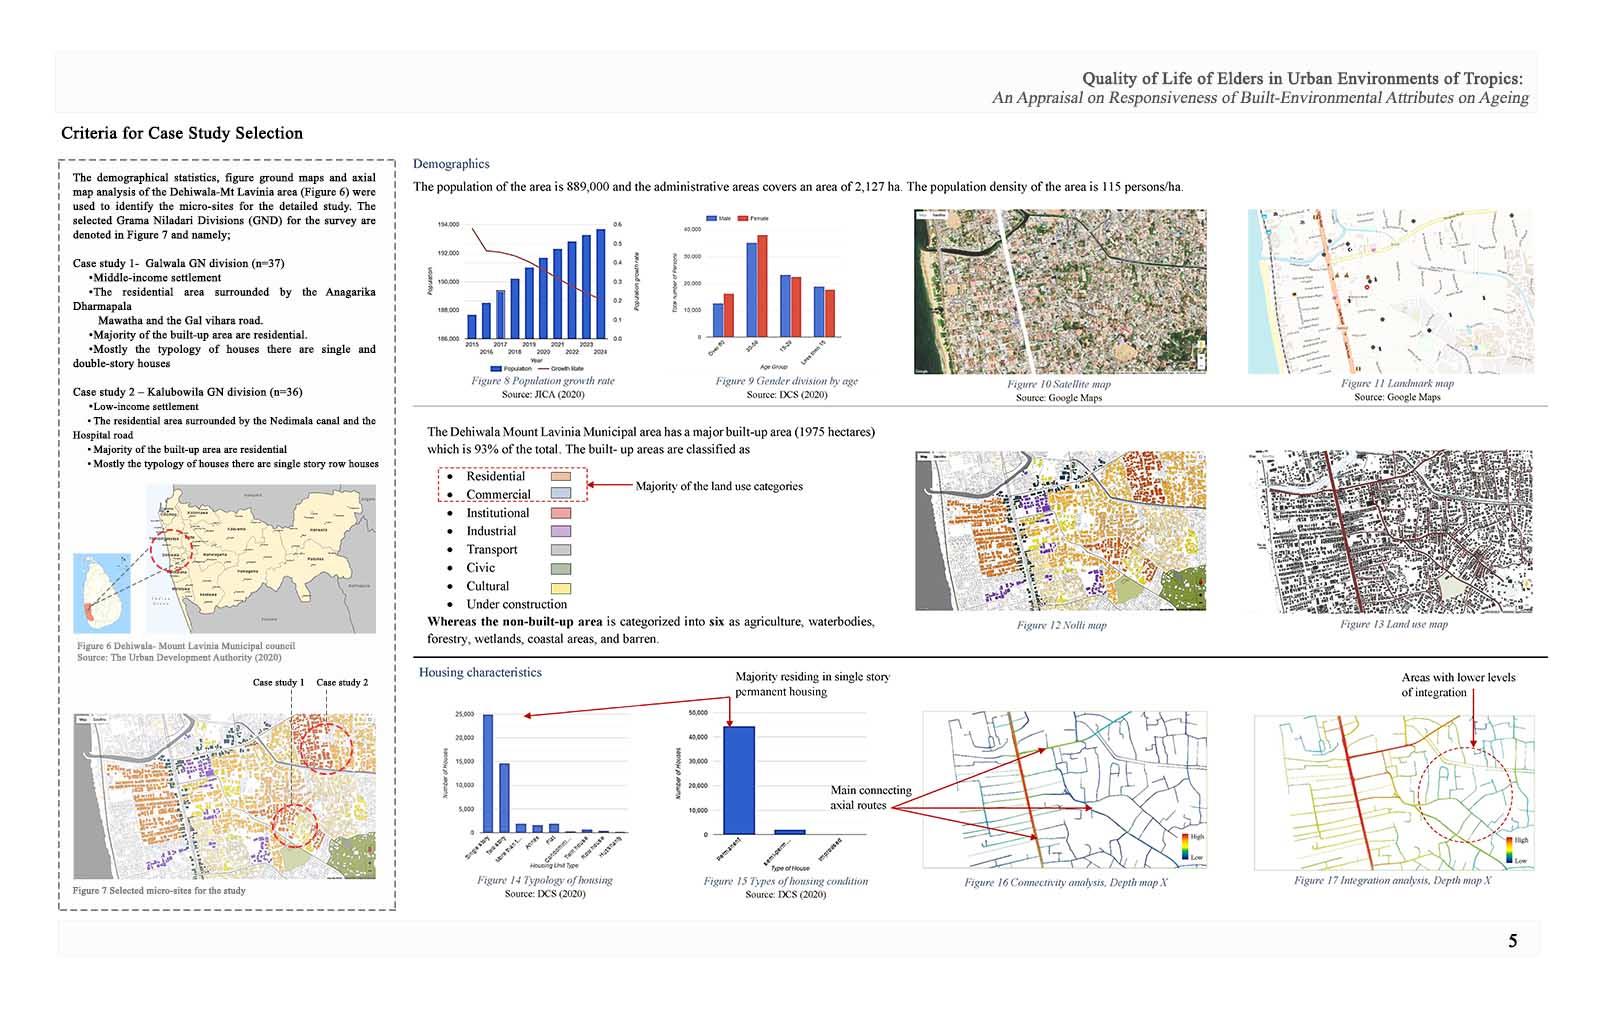The height and width of the screenshot is (1029, 1600).
Task: Click the caption "Figure 17 Integration analysis, Depth map X"
Action: 1392,881
